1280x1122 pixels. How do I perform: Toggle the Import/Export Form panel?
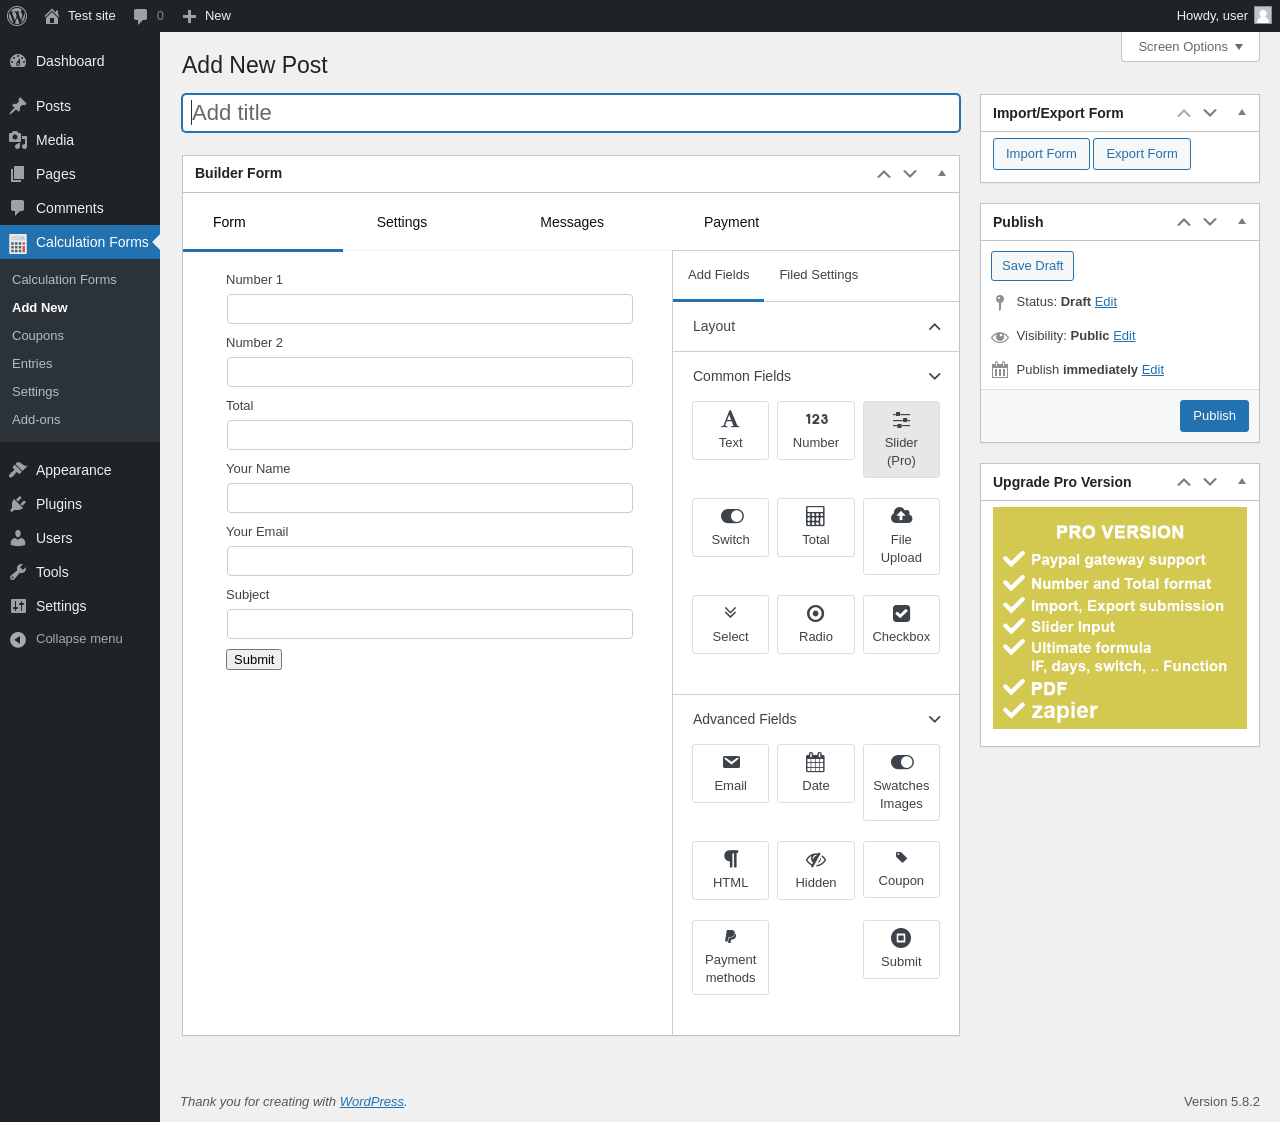point(1242,112)
